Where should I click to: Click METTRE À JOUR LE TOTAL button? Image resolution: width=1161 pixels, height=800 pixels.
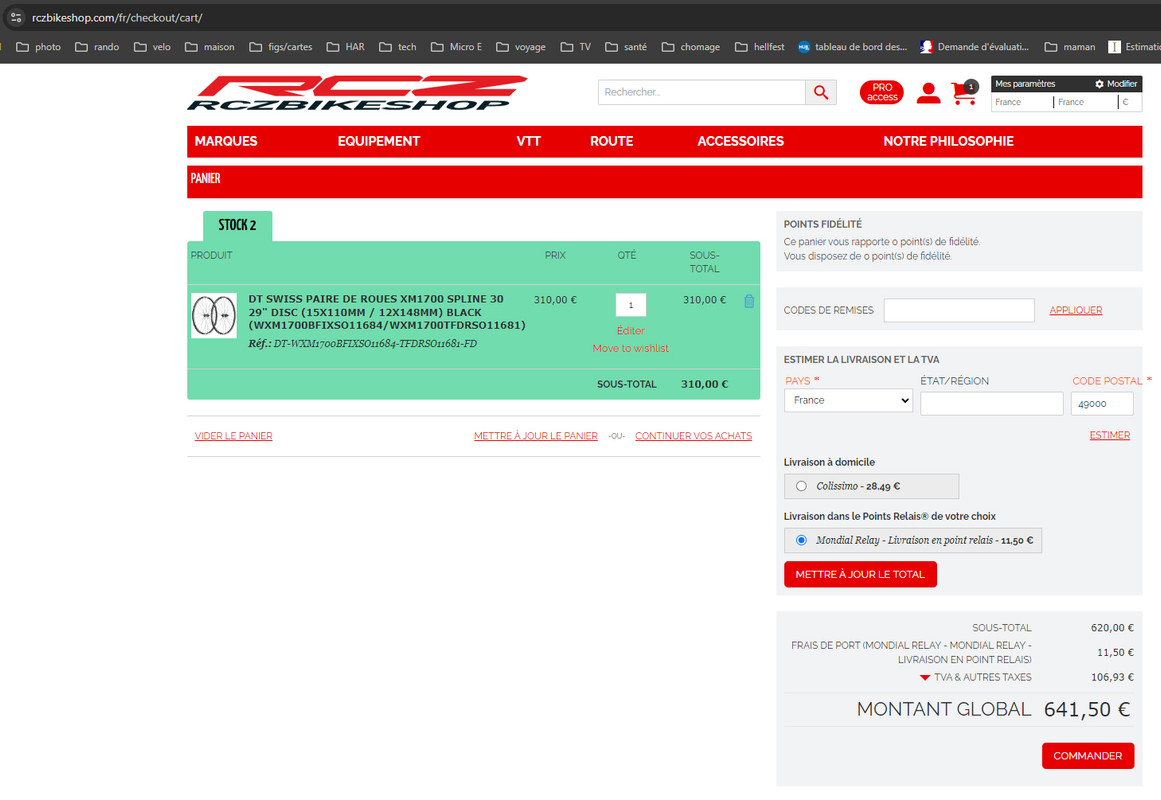click(860, 575)
